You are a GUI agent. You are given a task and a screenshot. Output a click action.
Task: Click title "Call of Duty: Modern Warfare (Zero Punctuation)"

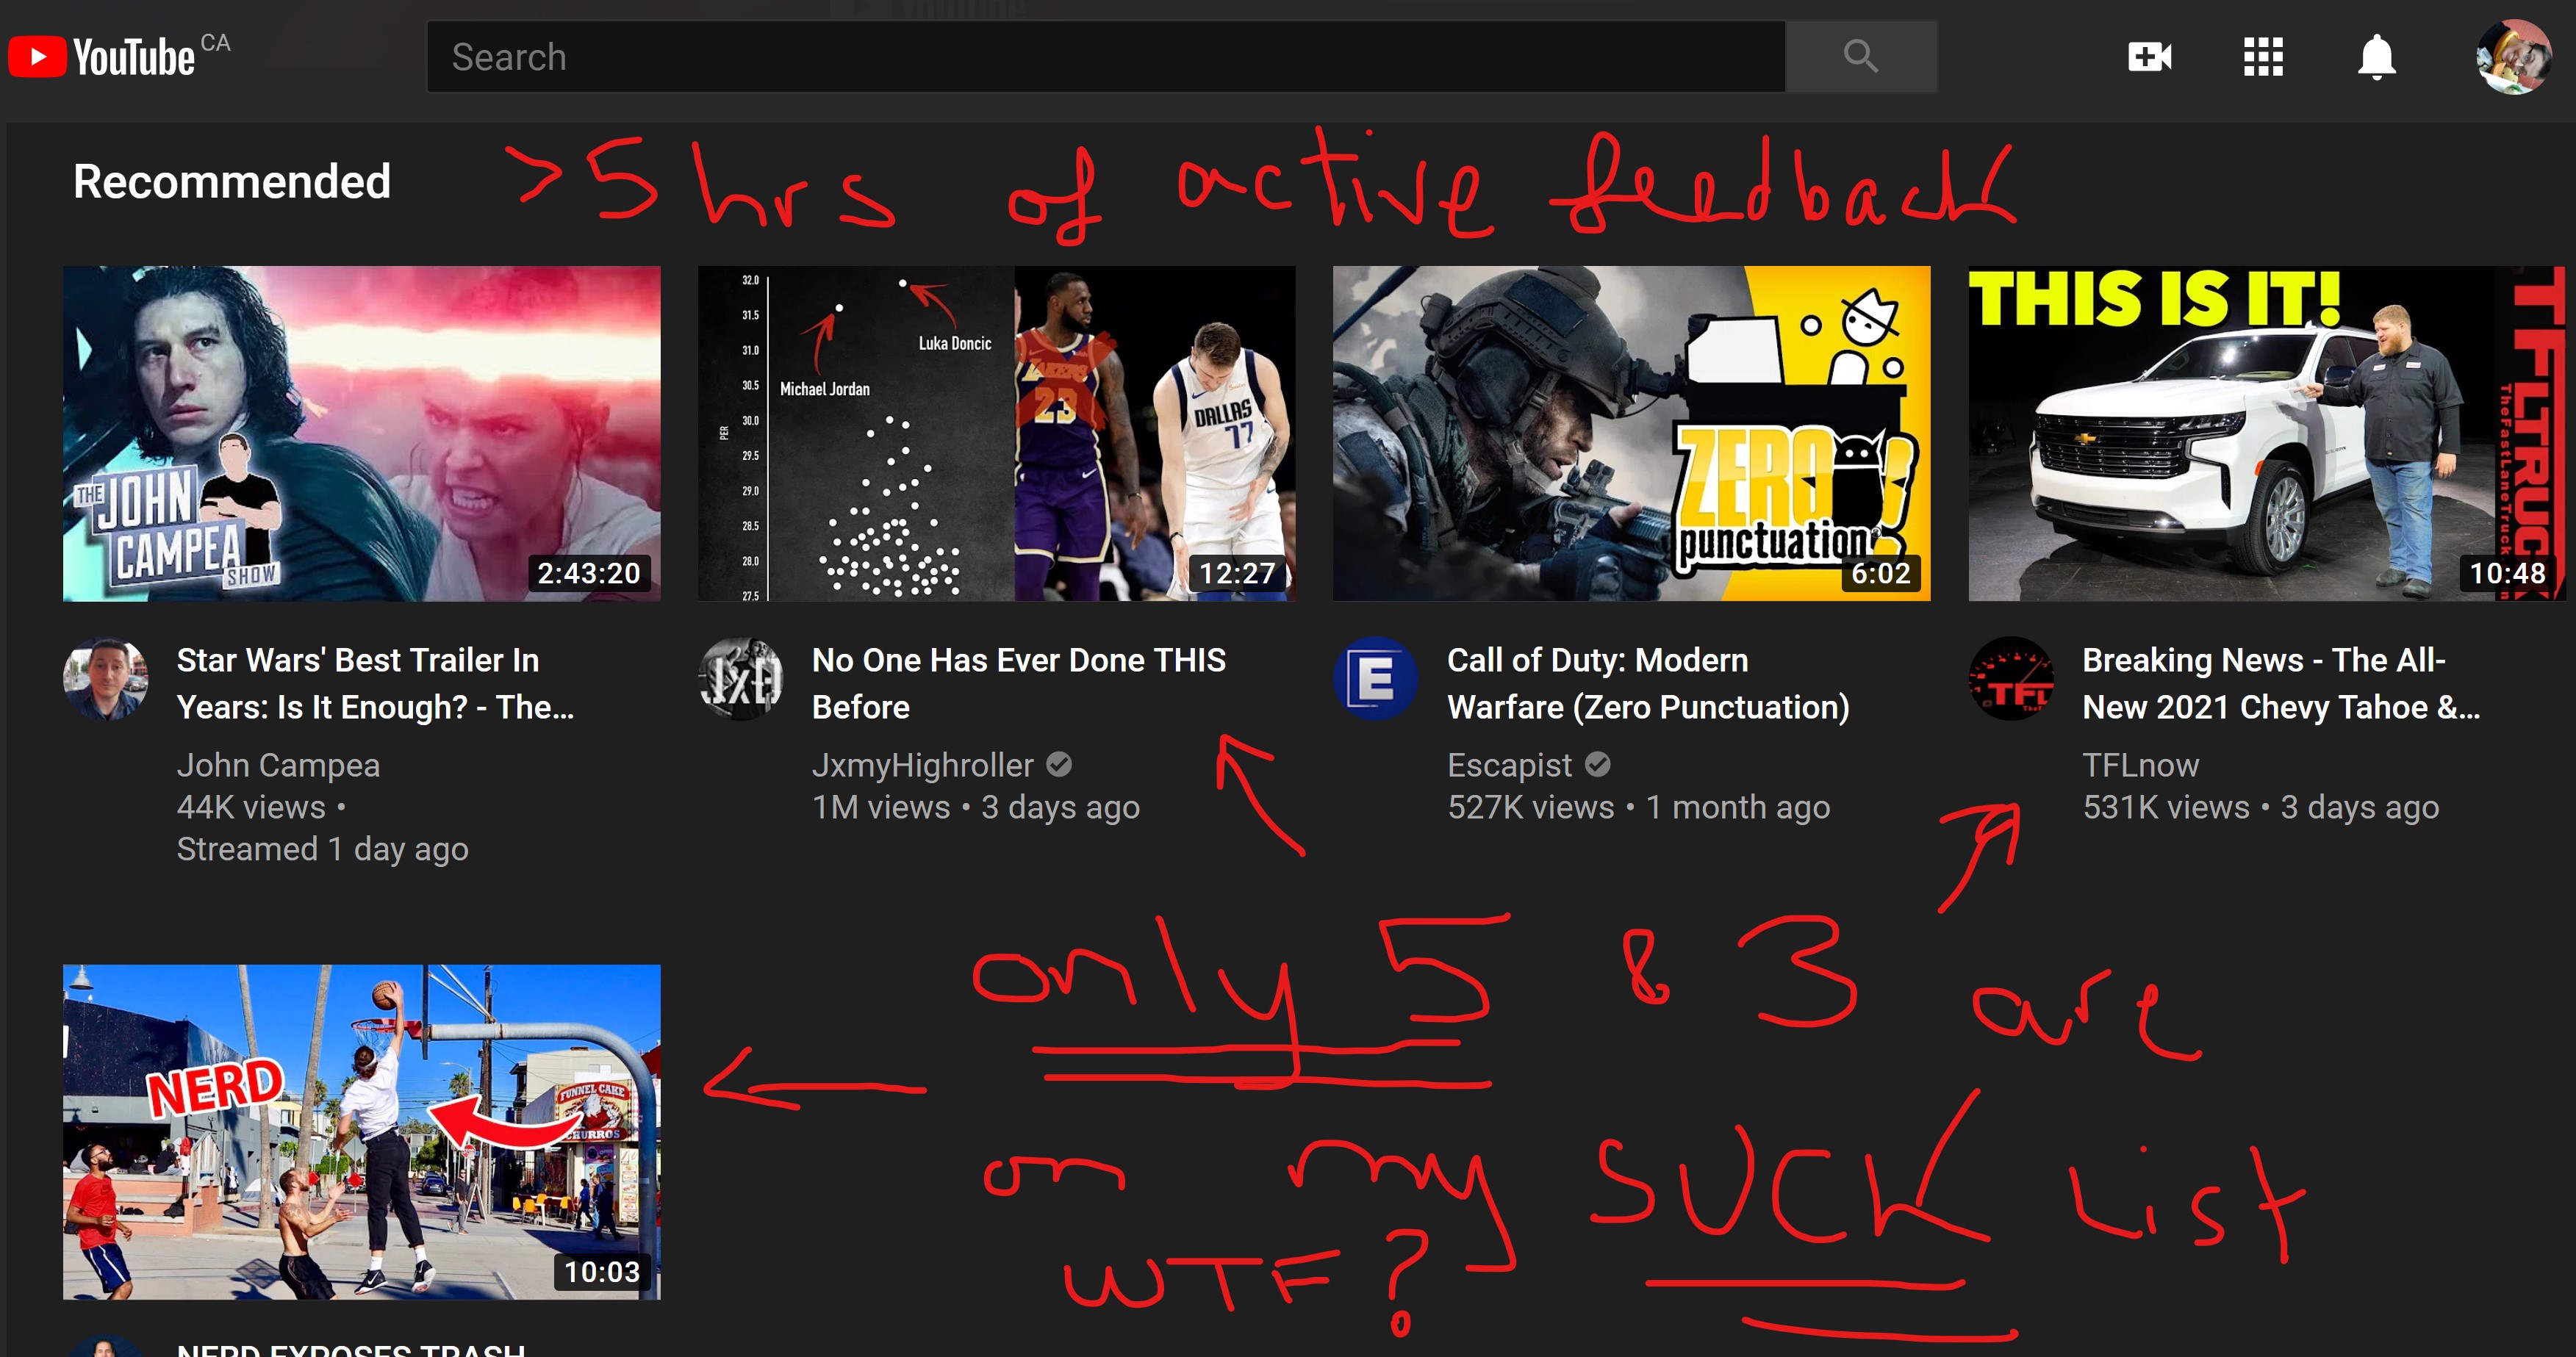click(1648, 684)
